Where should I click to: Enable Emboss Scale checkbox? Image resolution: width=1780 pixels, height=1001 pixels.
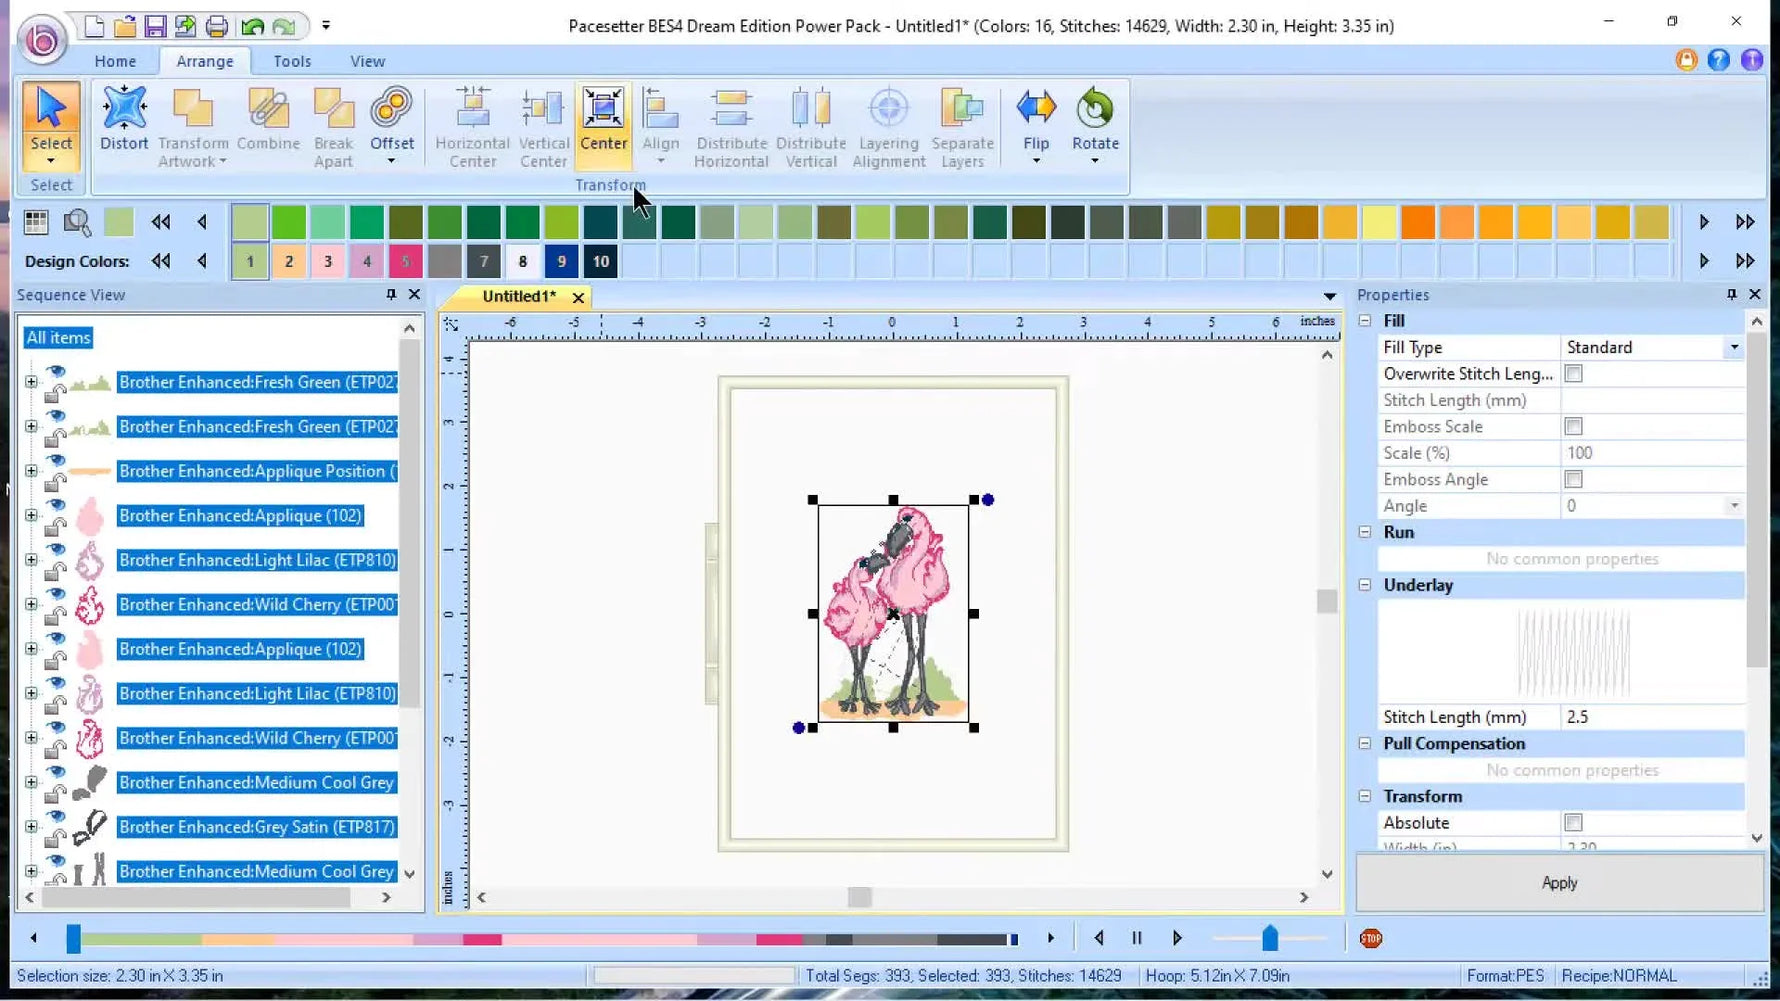tap(1573, 427)
